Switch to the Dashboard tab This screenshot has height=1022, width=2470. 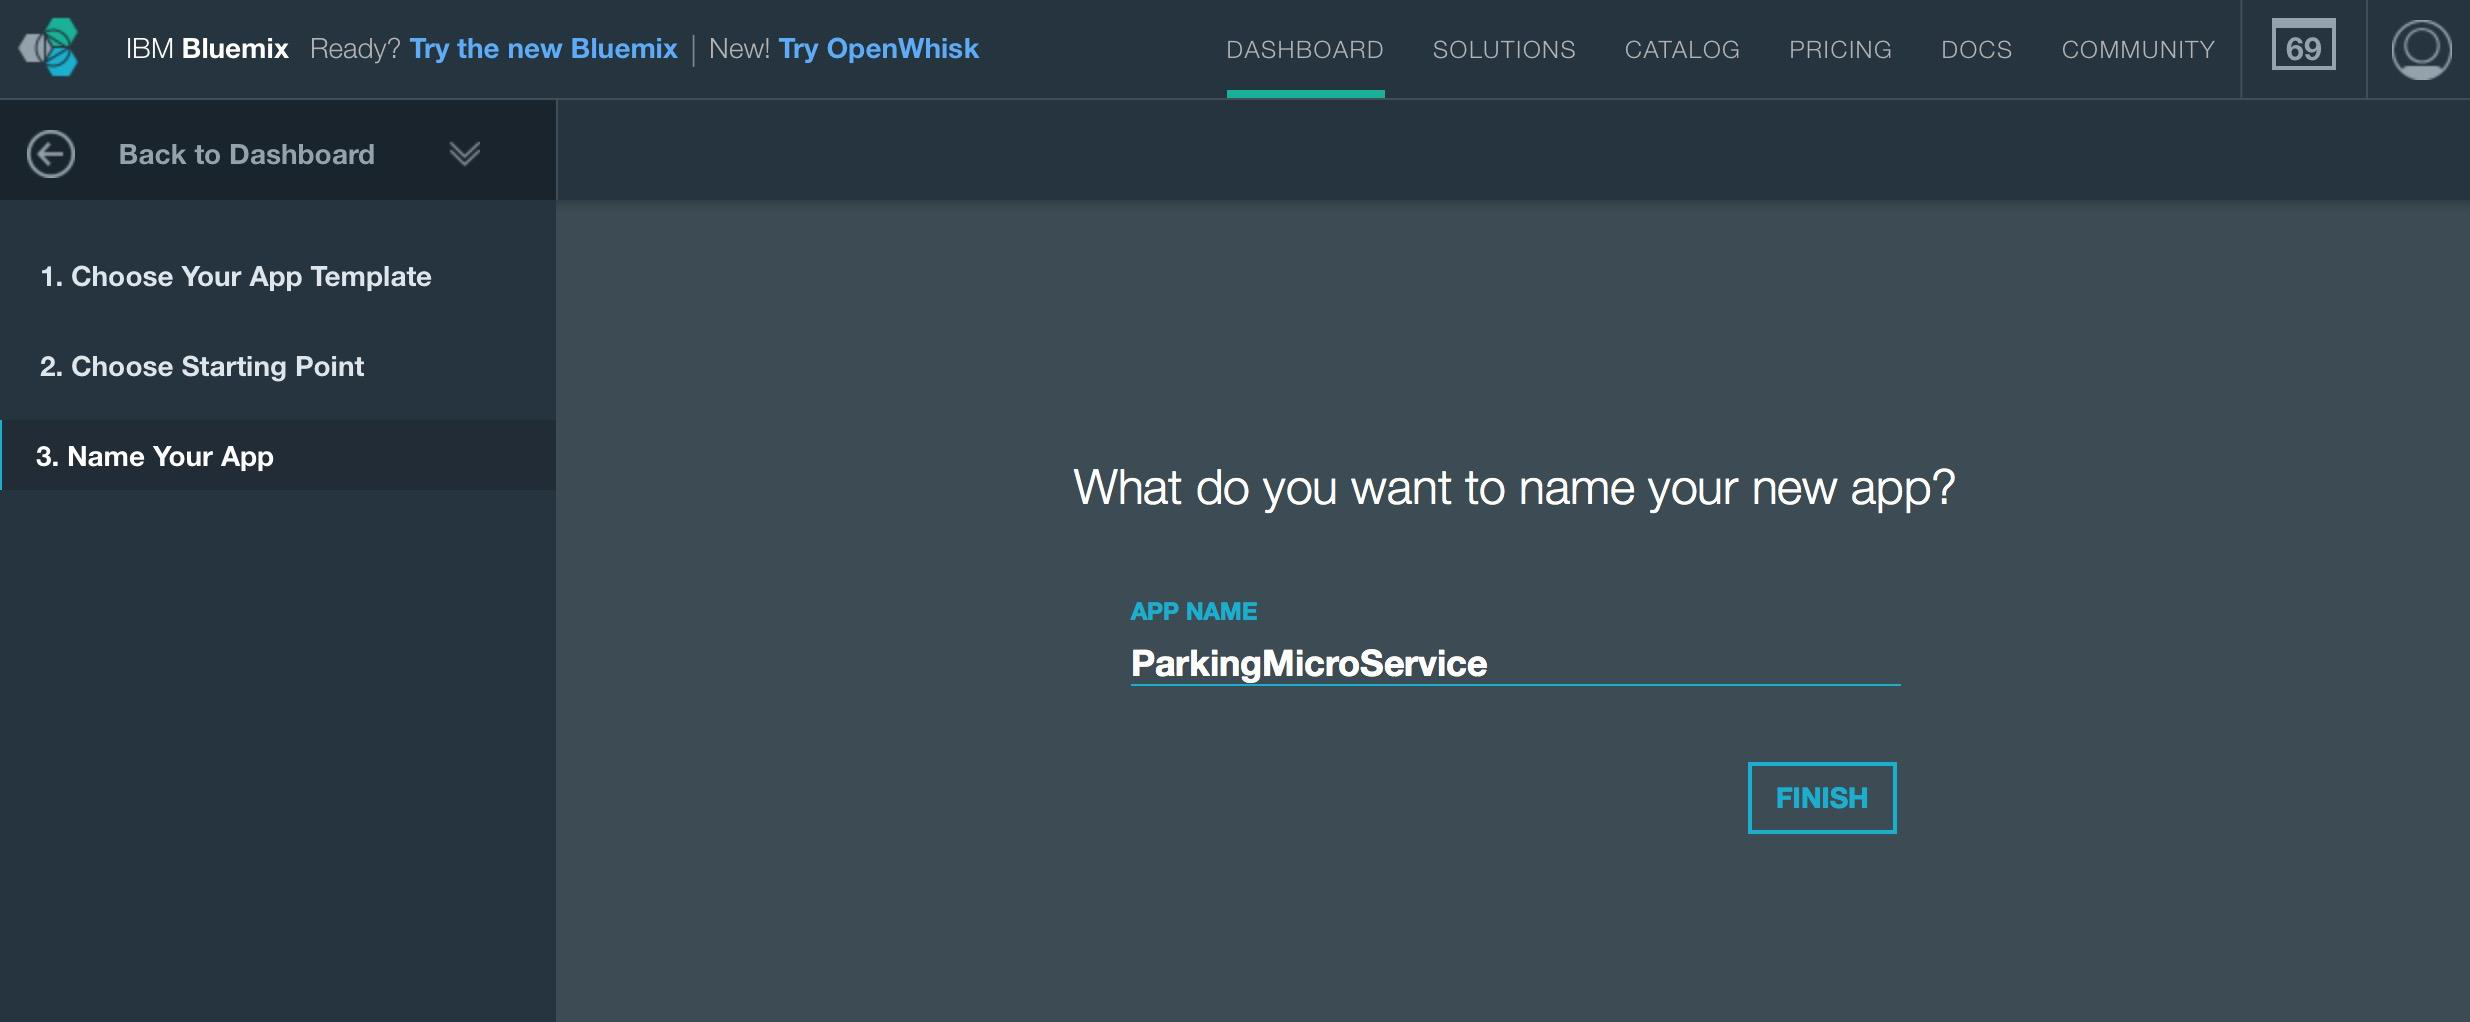pos(1304,49)
